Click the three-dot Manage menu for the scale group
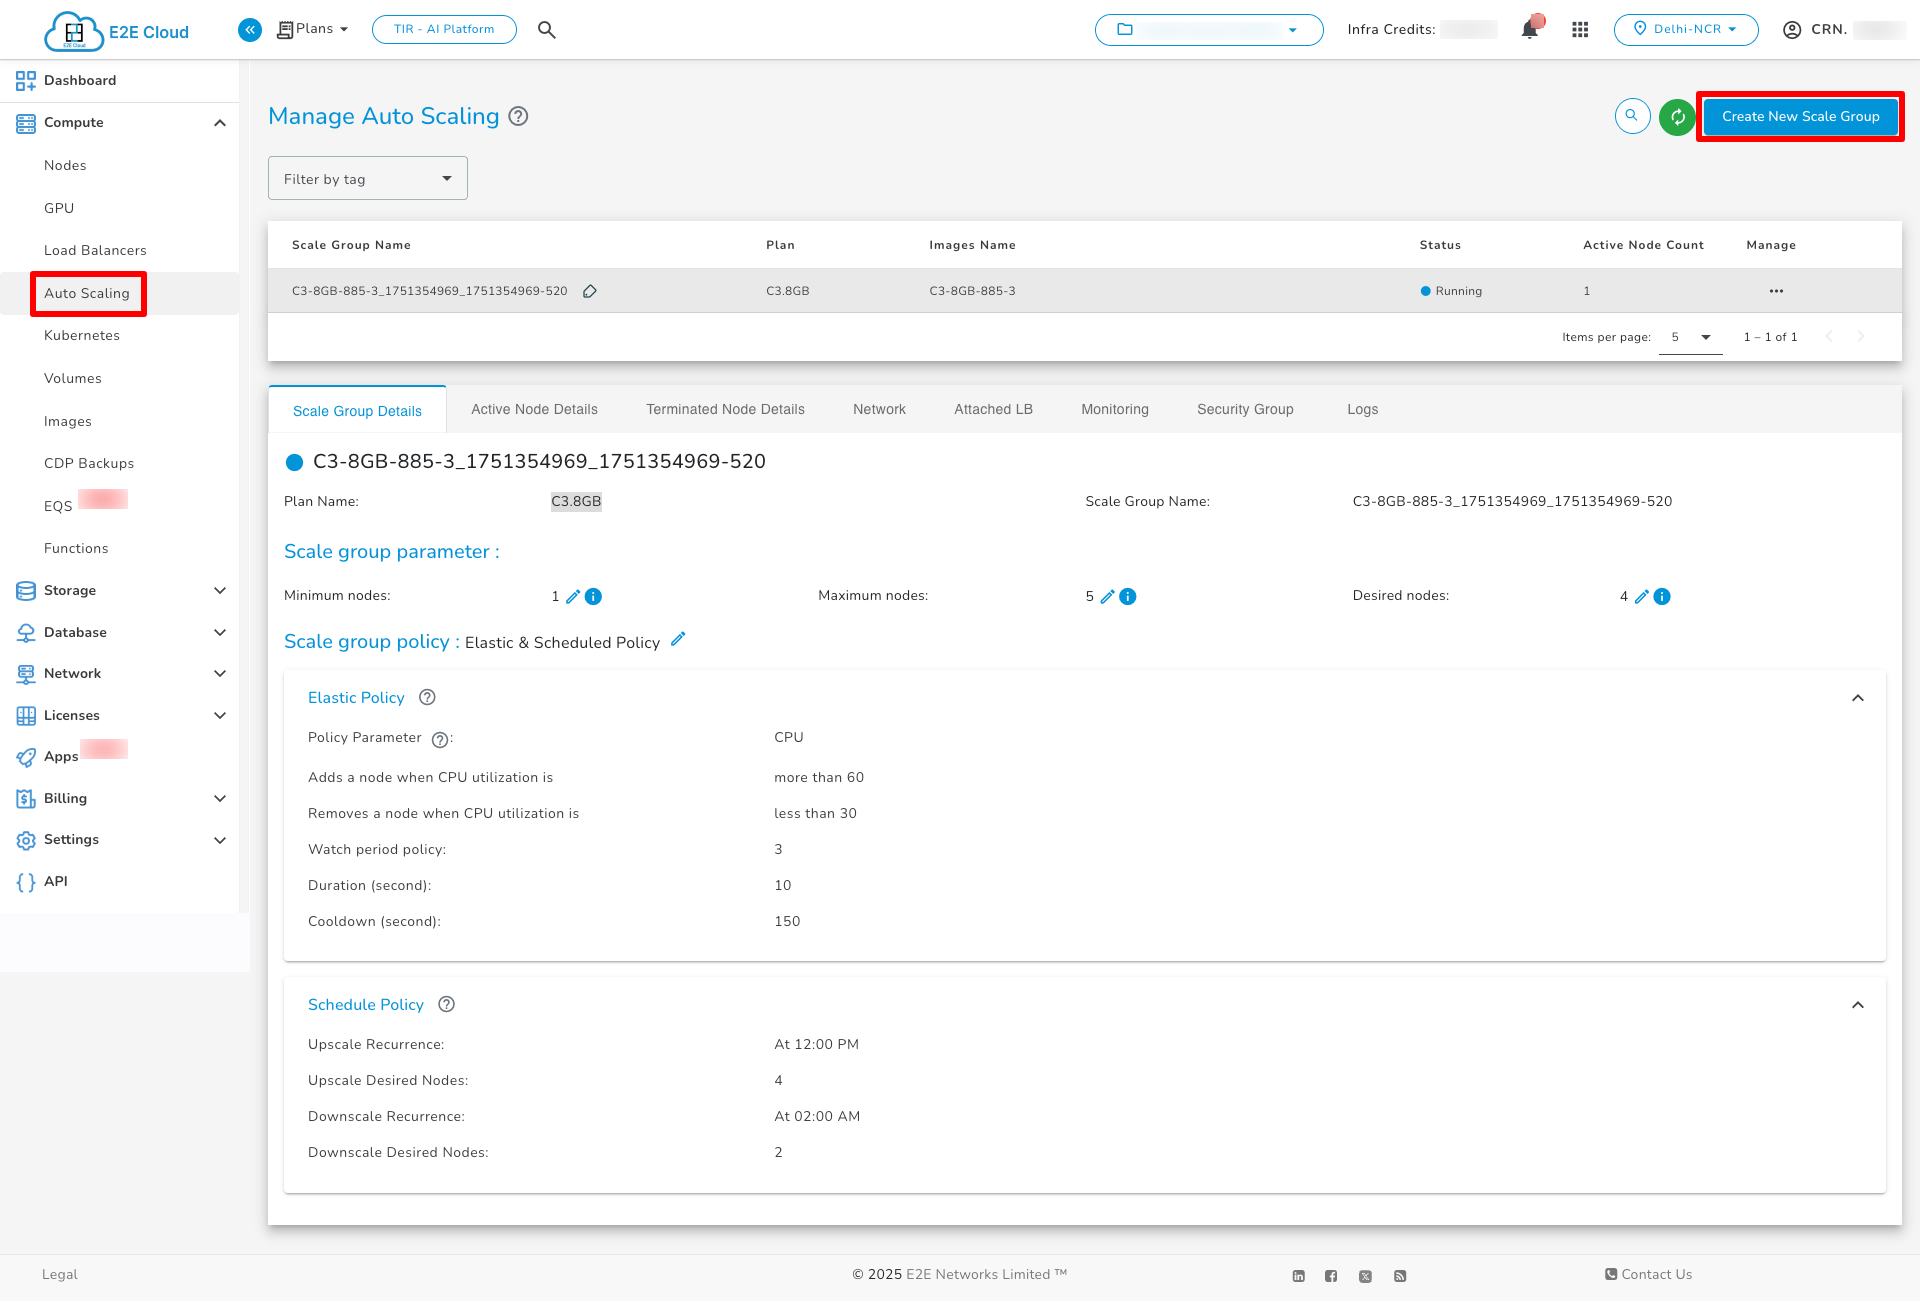This screenshot has height=1302, width=1920. tap(1776, 291)
